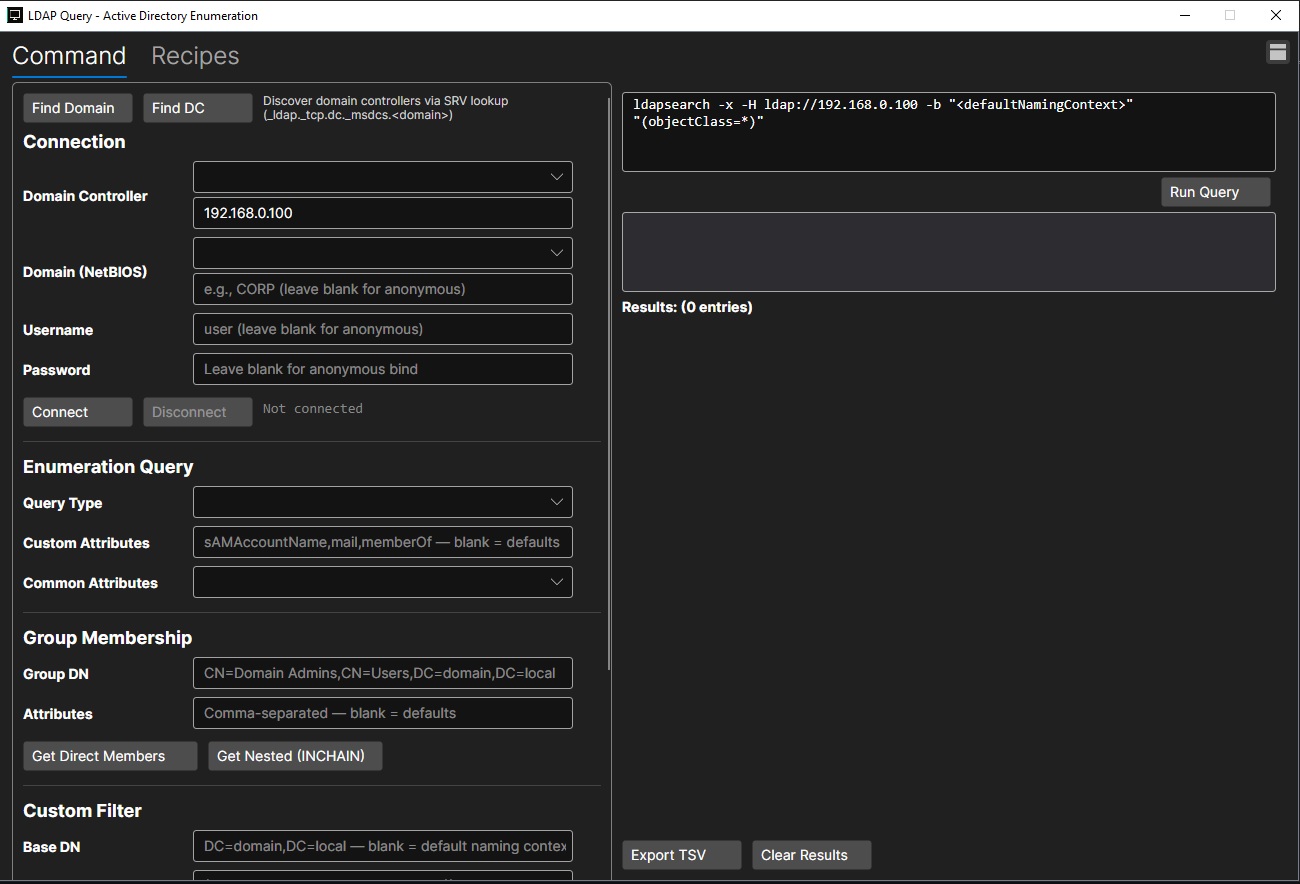The height and width of the screenshot is (884, 1300).
Task: Click the Custom Attributes field
Action: pyautogui.click(x=383, y=542)
